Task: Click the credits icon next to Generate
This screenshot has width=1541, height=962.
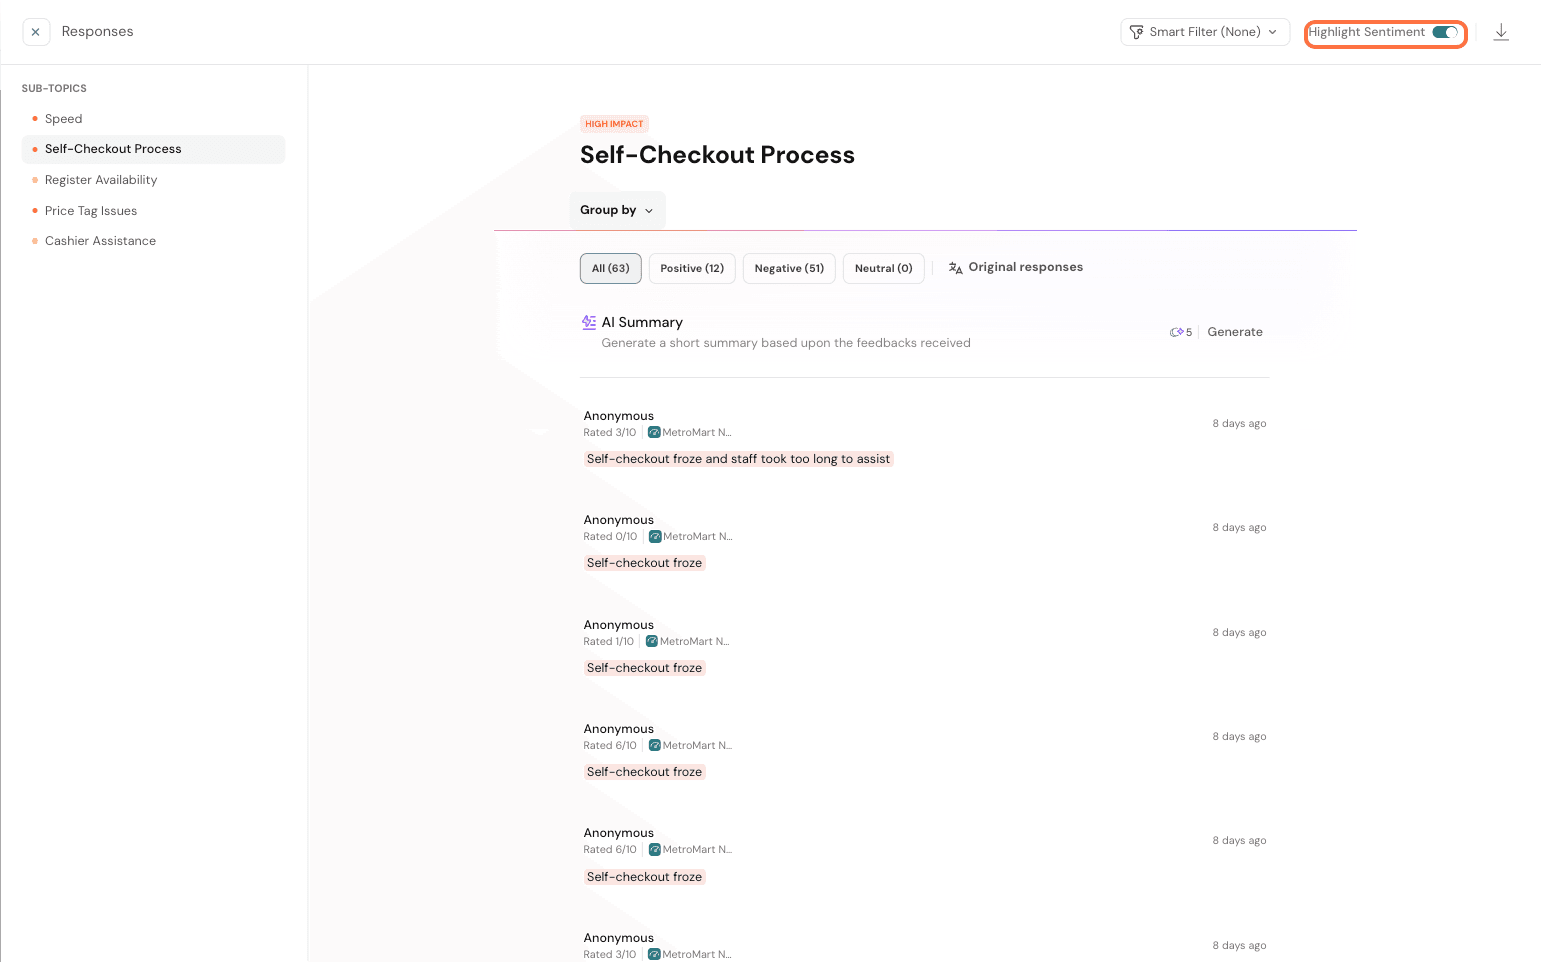Action: click(x=1177, y=332)
